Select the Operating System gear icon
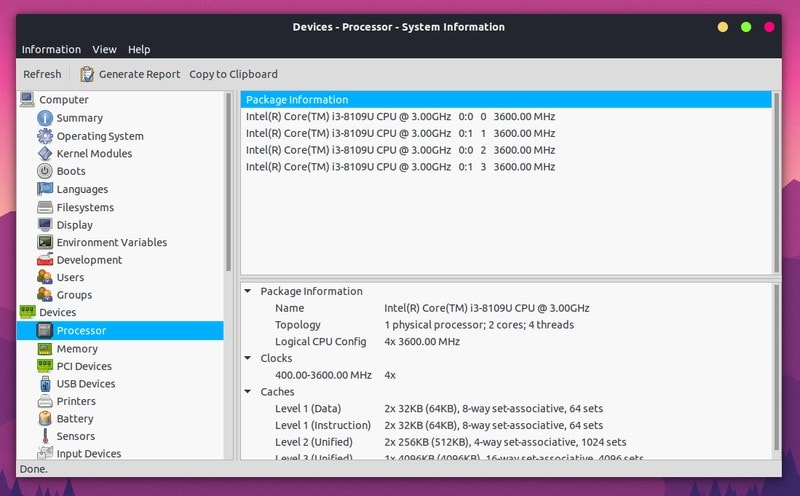 [x=45, y=136]
